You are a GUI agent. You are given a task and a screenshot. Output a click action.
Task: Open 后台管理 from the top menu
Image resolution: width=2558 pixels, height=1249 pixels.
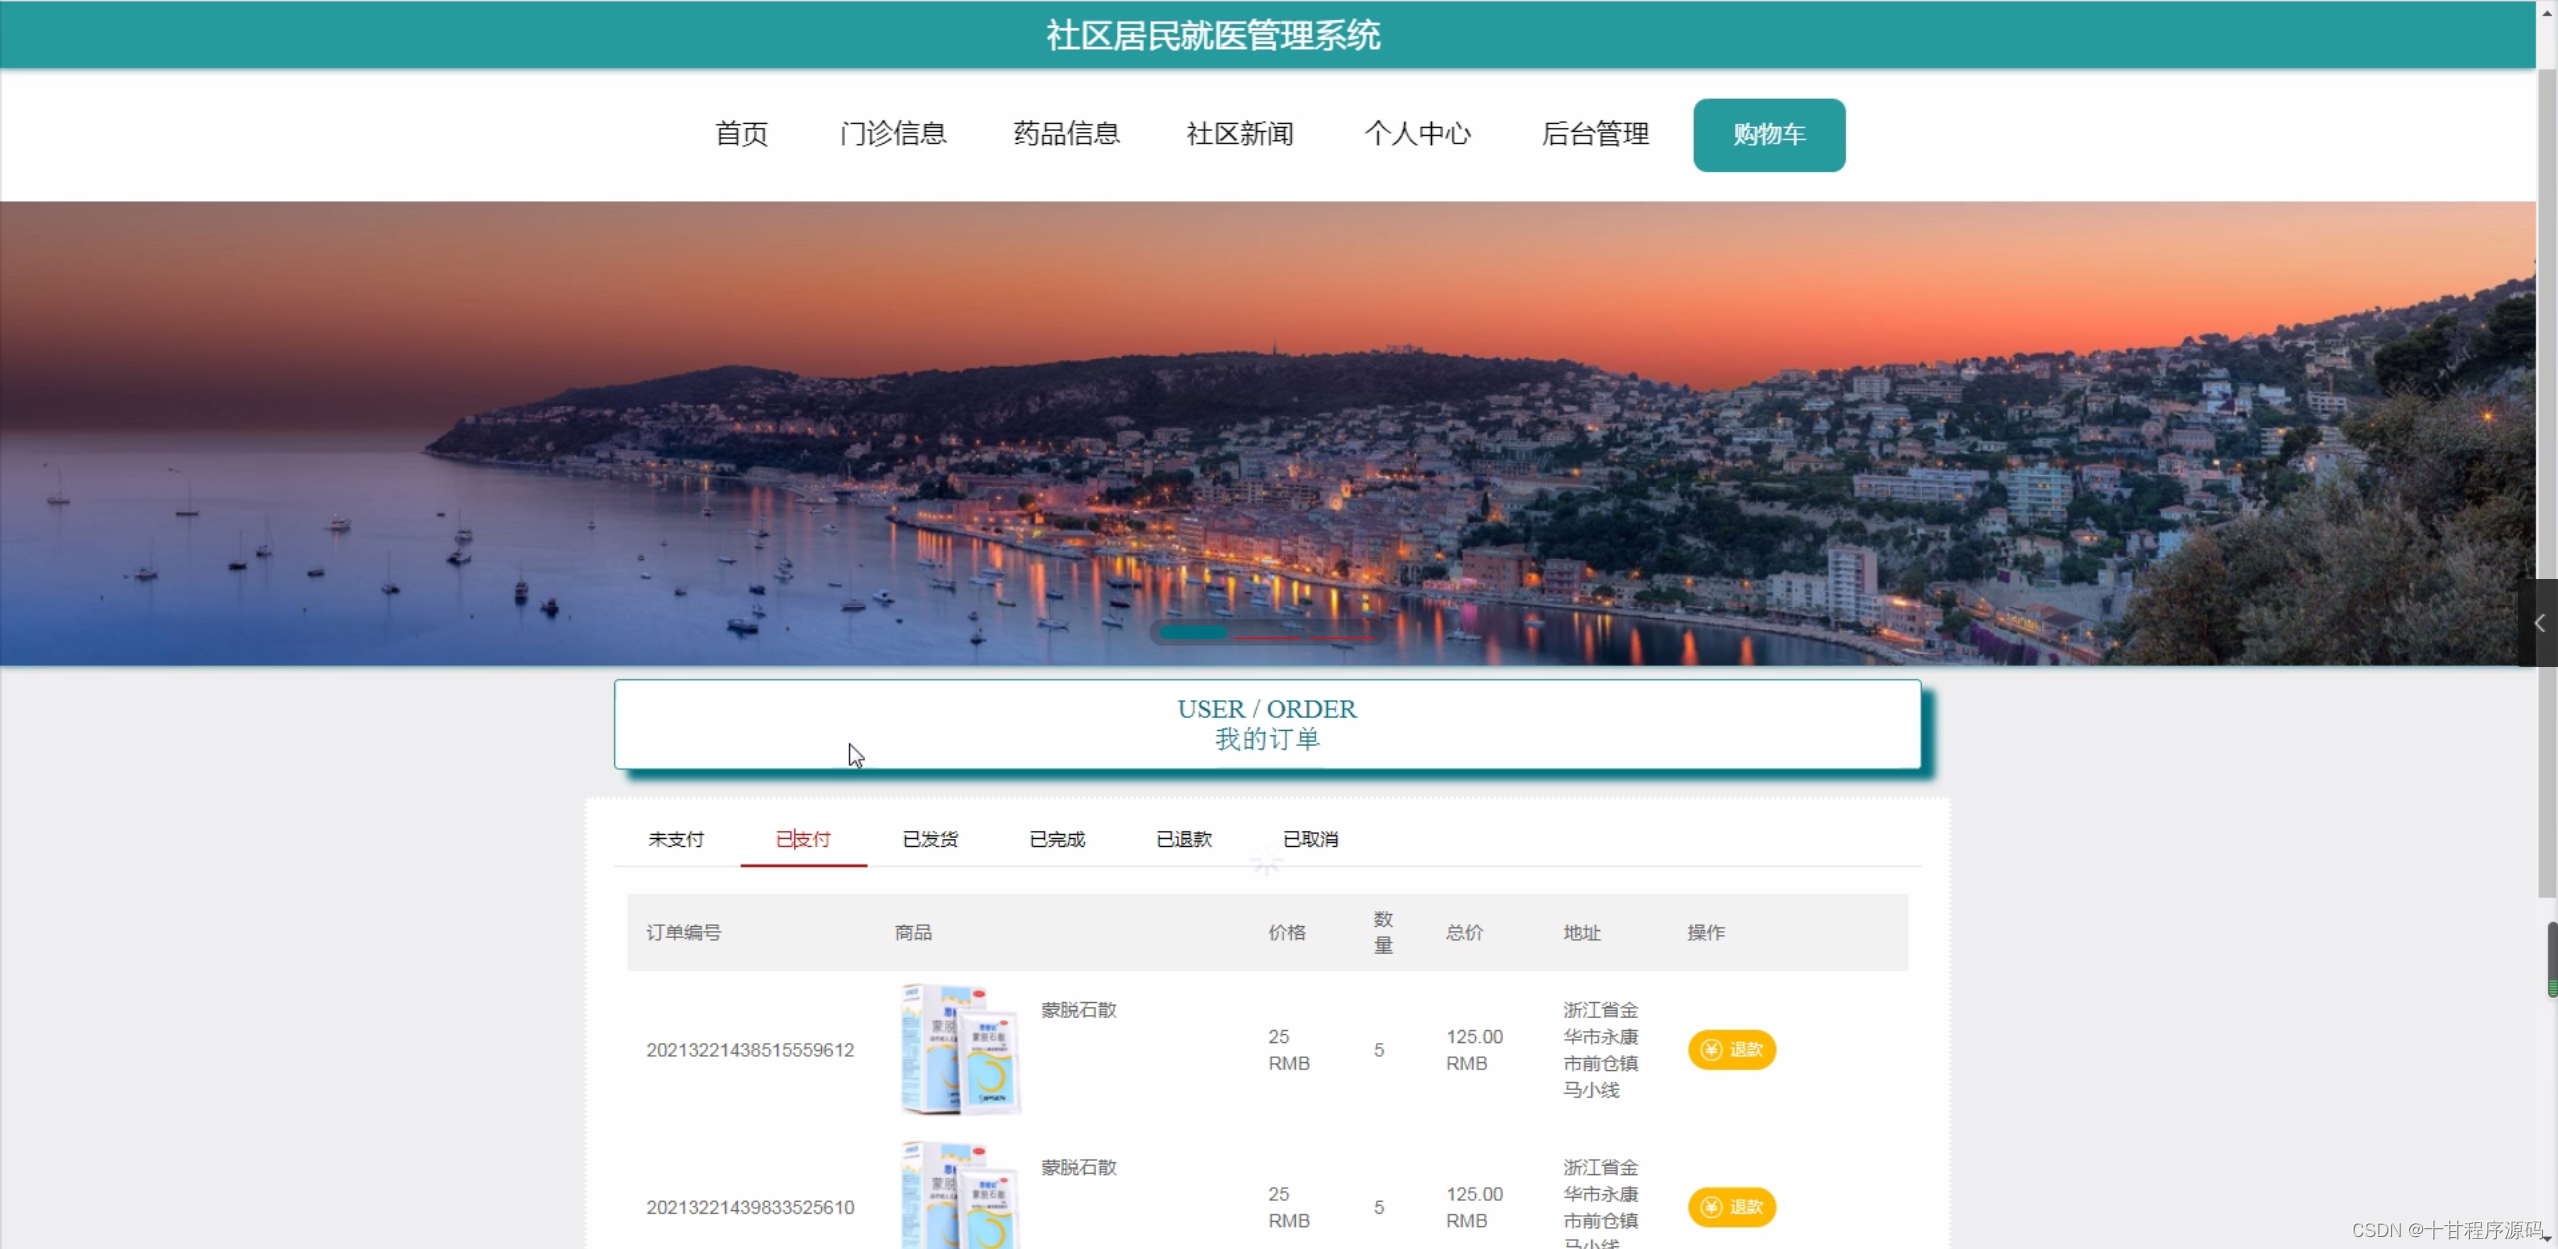tap(1595, 134)
